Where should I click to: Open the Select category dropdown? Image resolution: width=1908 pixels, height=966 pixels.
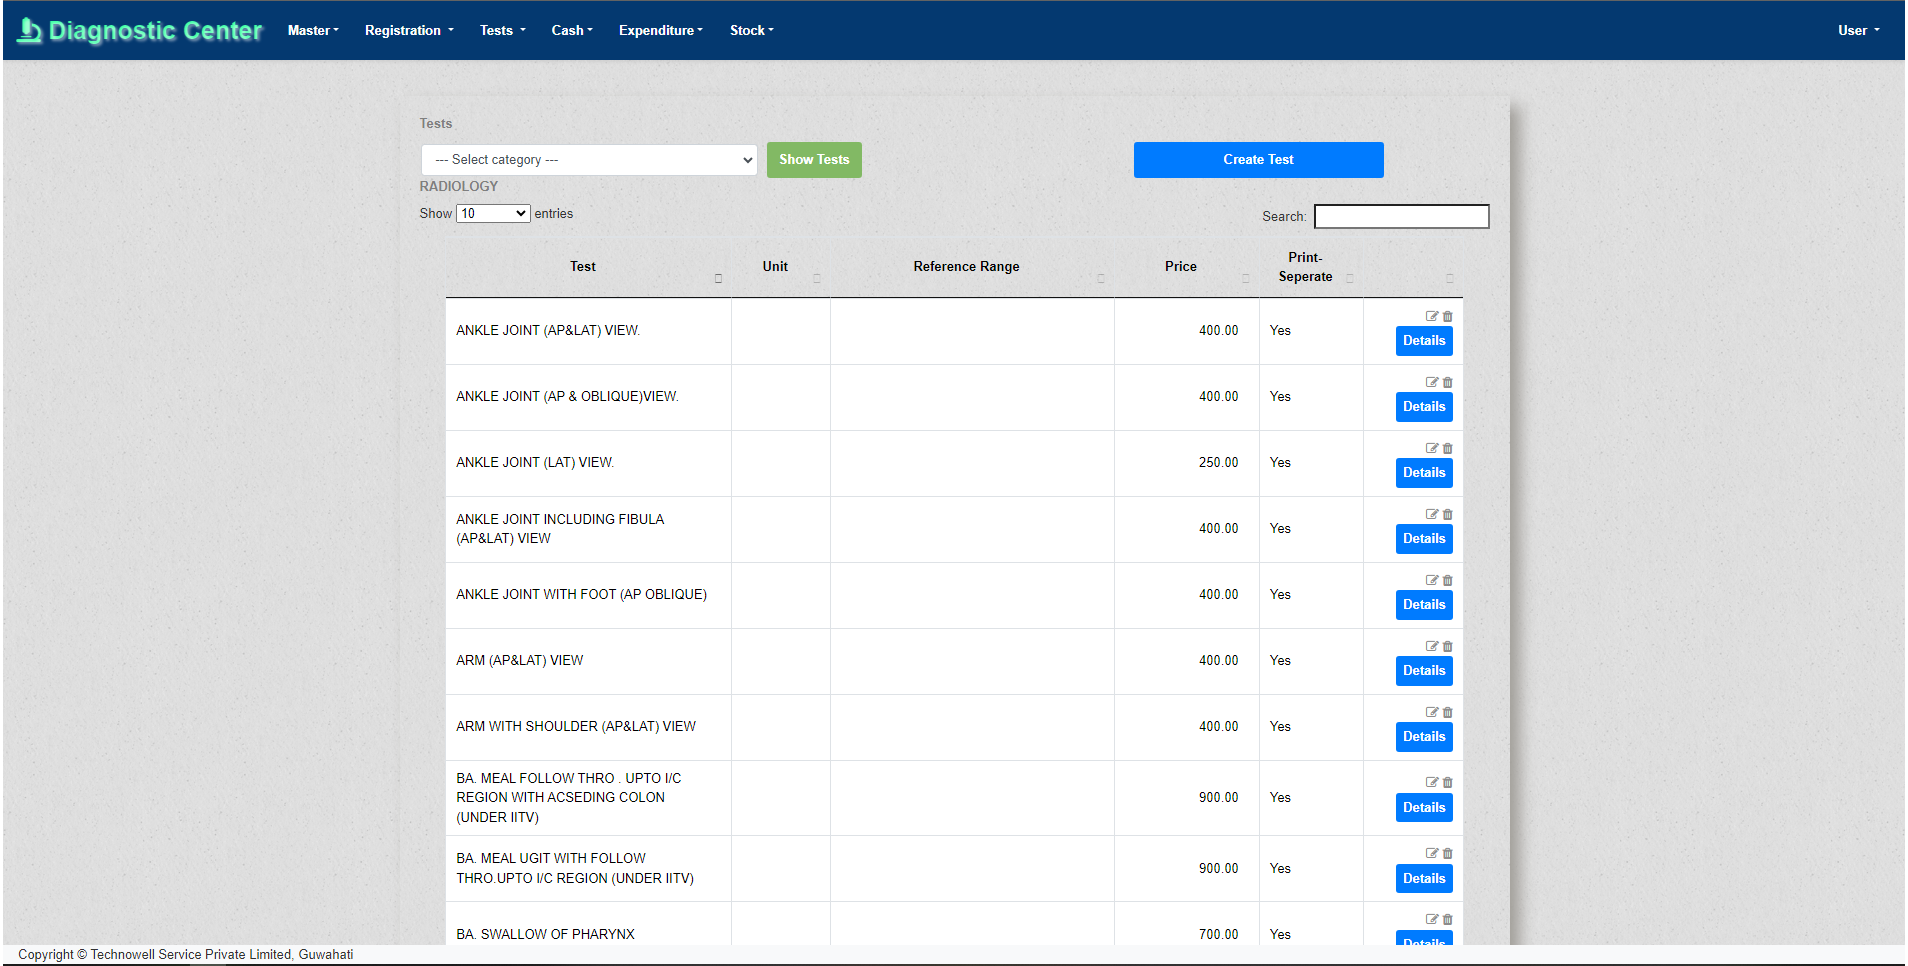(589, 160)
